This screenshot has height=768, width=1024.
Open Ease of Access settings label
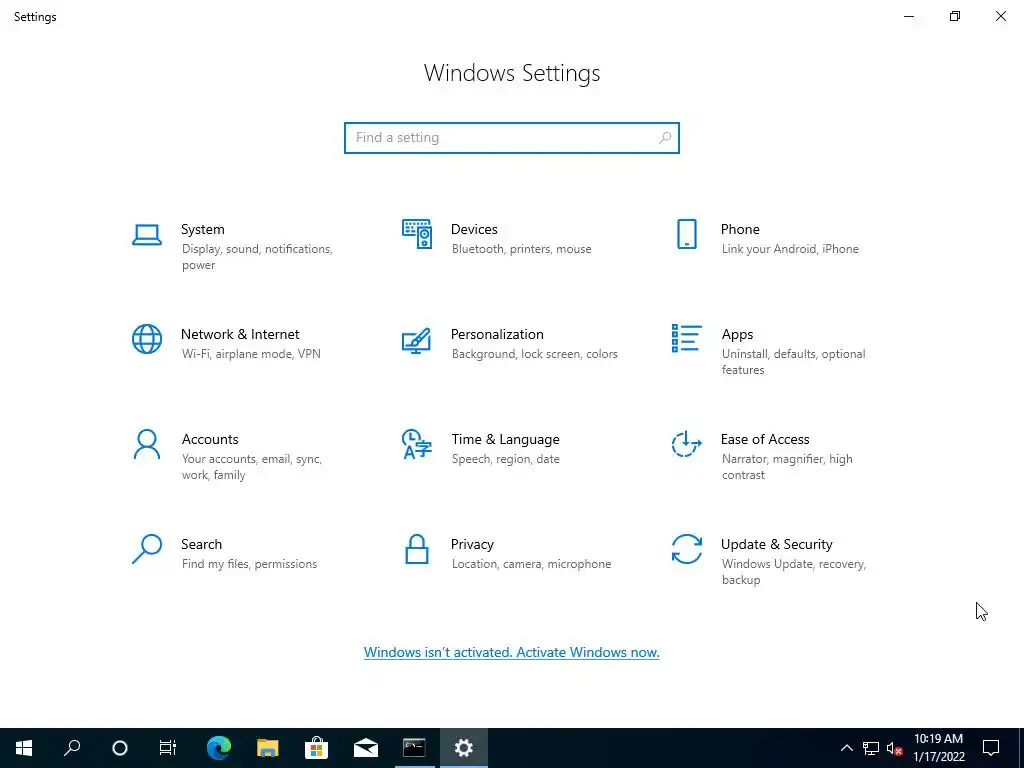[765, 440]
